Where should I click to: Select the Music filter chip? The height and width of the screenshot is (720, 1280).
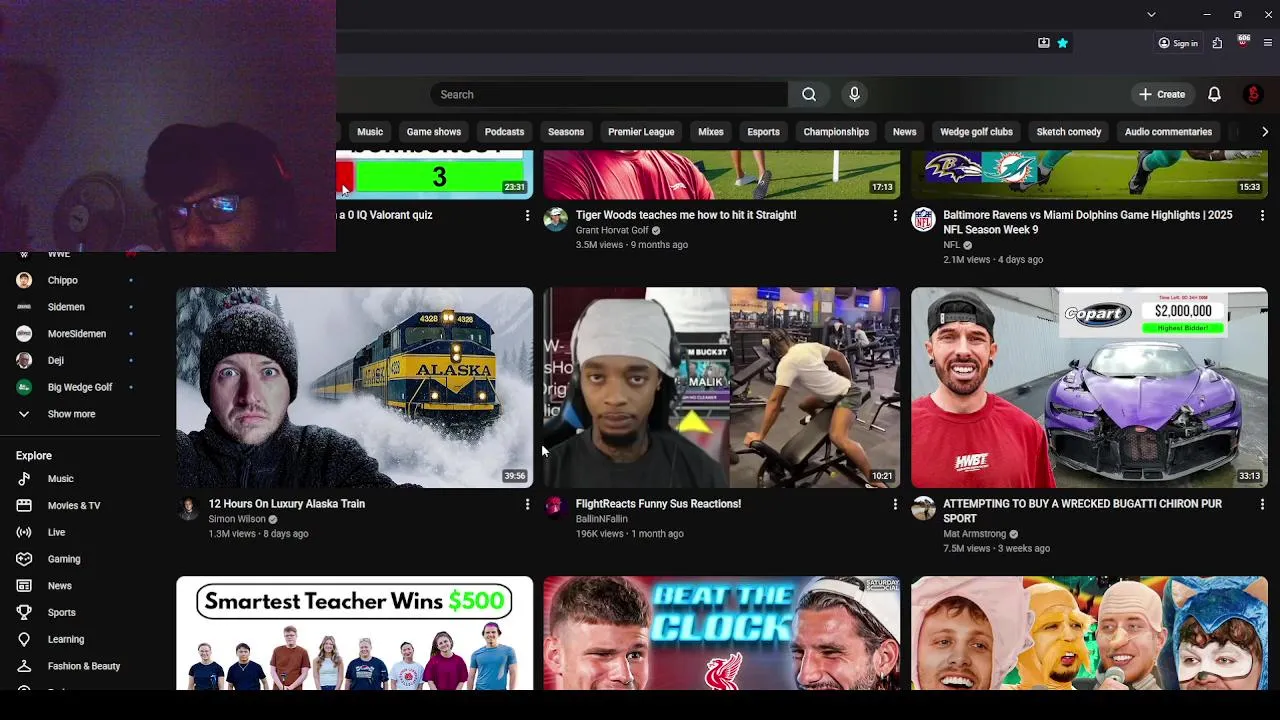click(370, 132)
